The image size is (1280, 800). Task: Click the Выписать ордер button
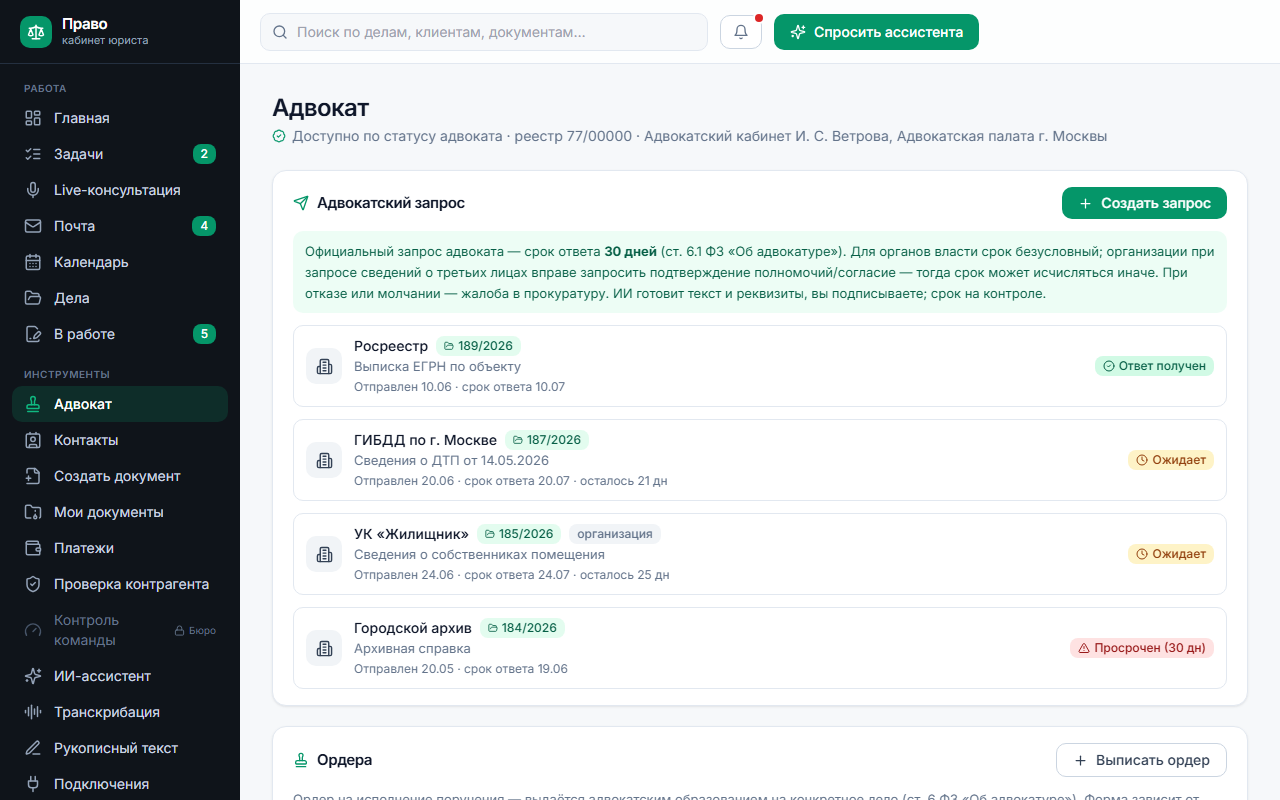pos(1141,760)
